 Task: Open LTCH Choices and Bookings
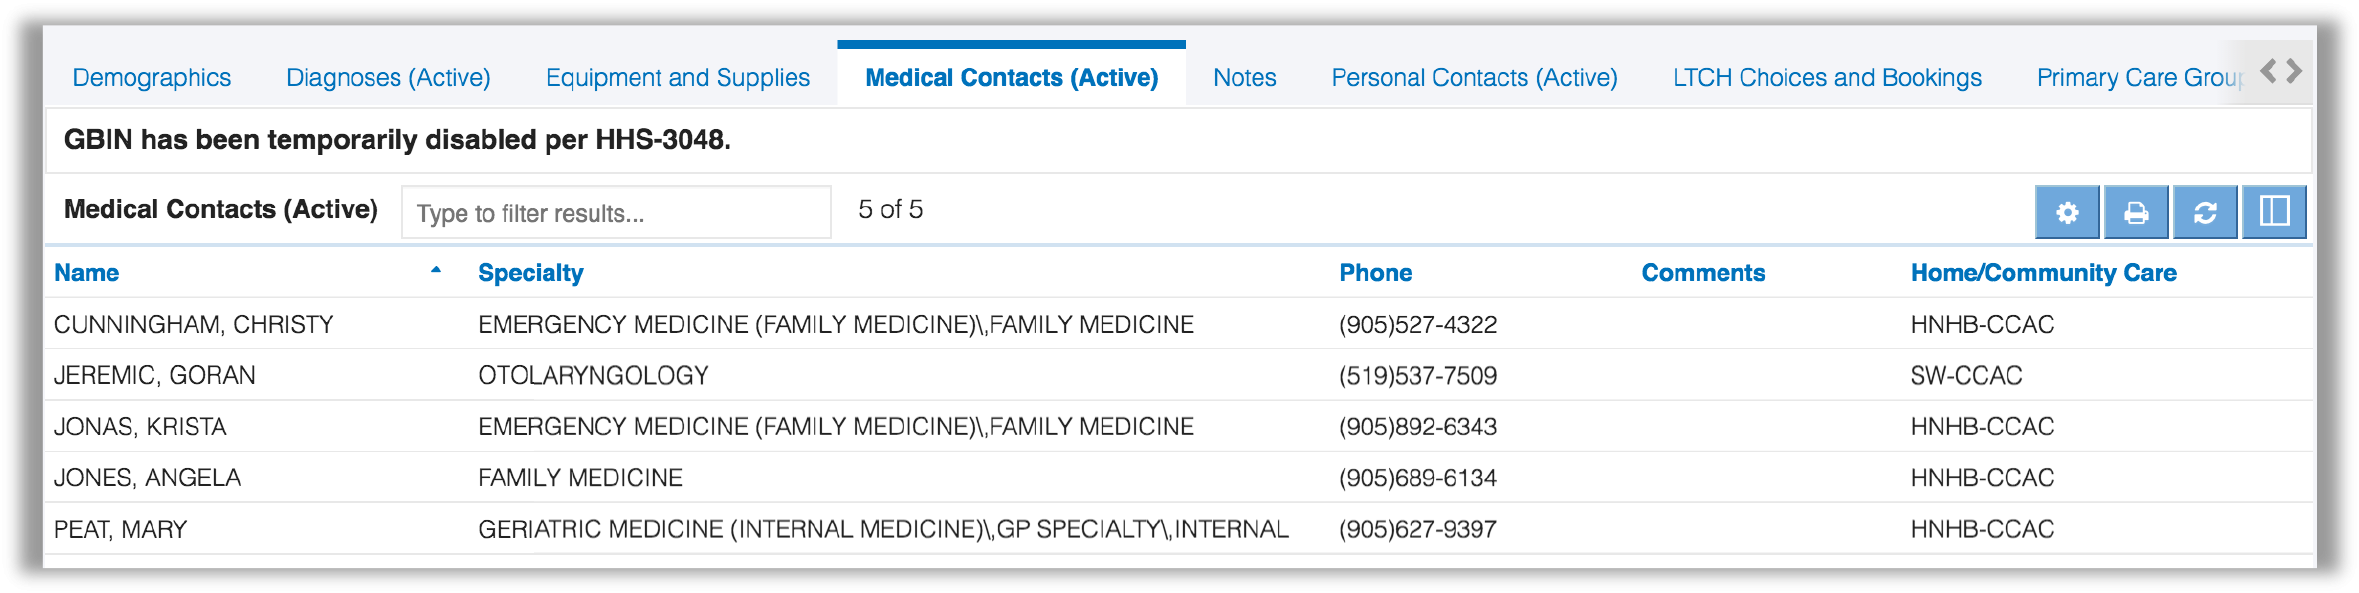(x=1827, y=77)
